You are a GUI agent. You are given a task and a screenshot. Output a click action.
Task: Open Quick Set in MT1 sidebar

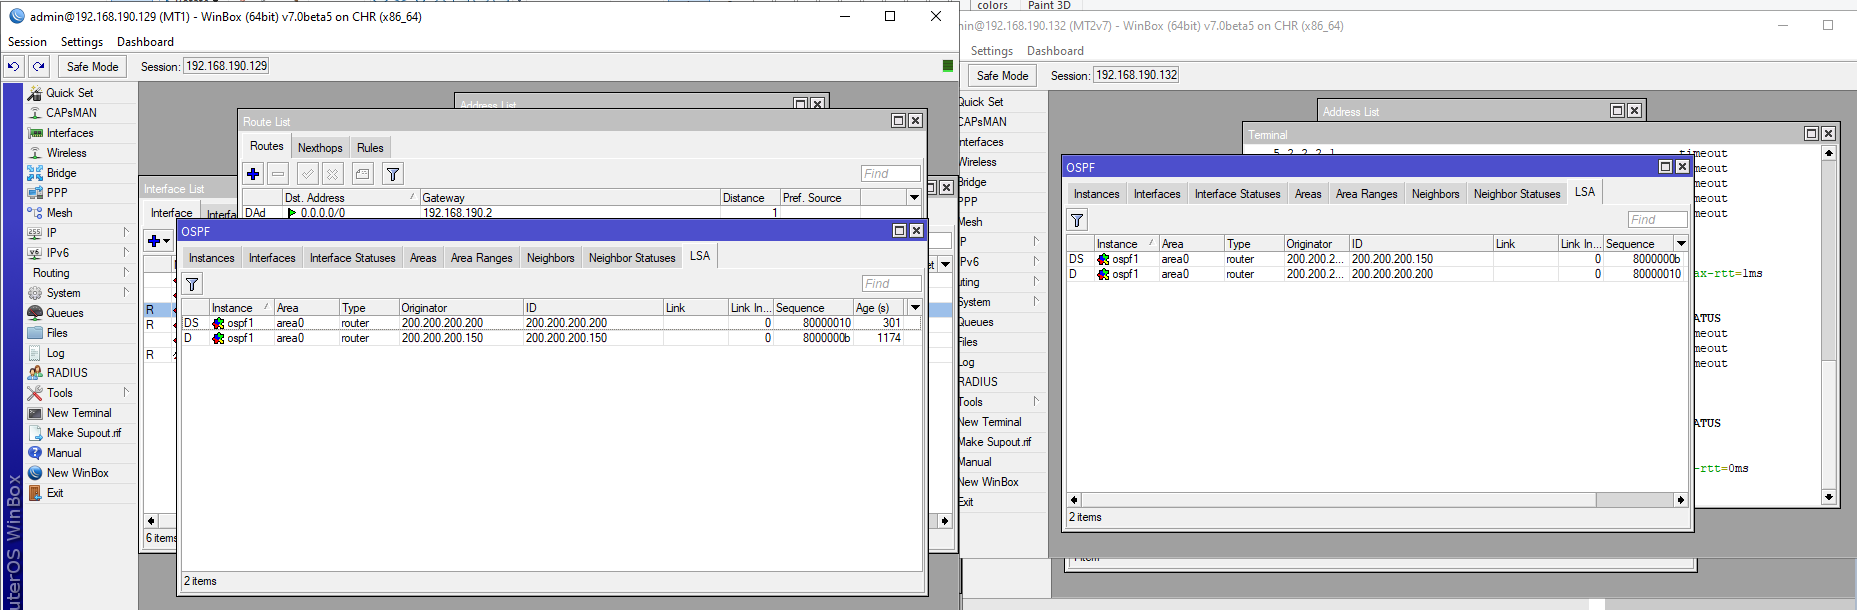69,93
